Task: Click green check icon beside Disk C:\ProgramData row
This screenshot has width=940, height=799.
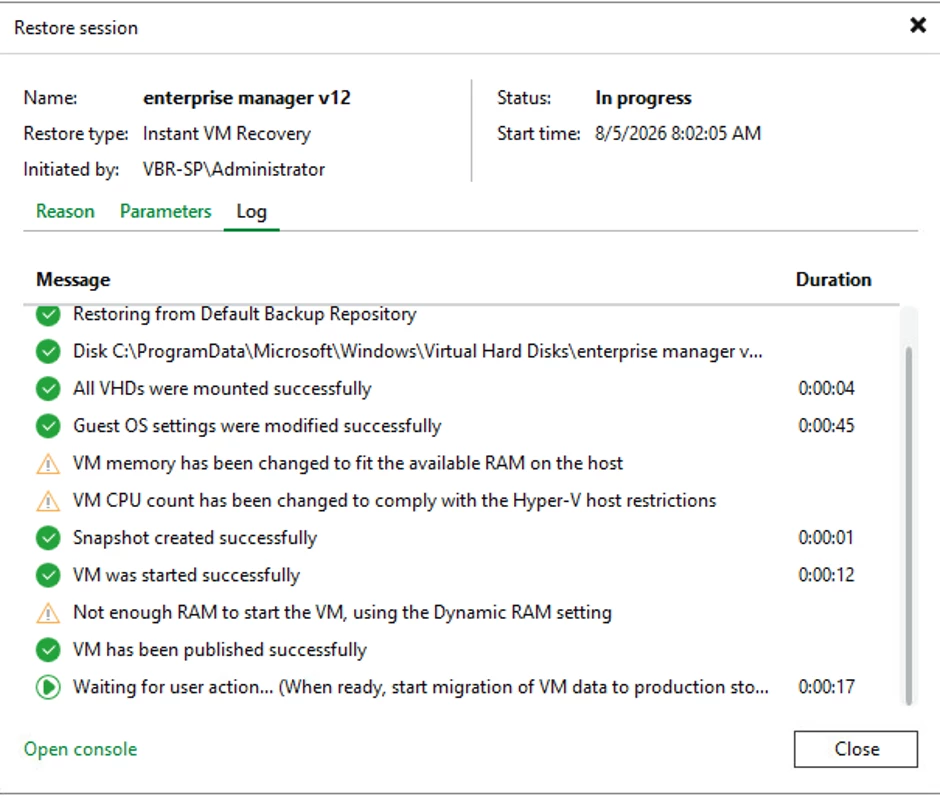Action: (48, 351)
